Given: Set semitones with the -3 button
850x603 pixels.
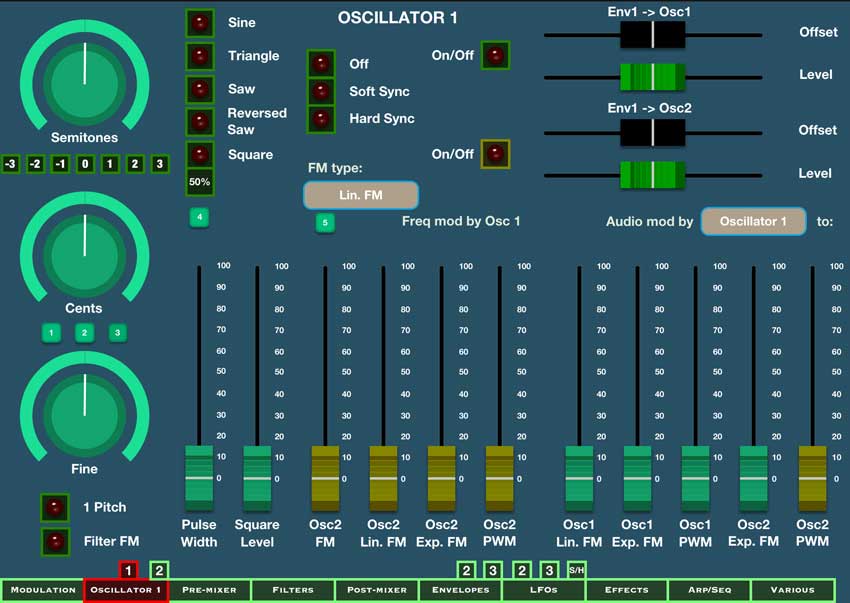Looking at the screenshot, I should (10, 164).
